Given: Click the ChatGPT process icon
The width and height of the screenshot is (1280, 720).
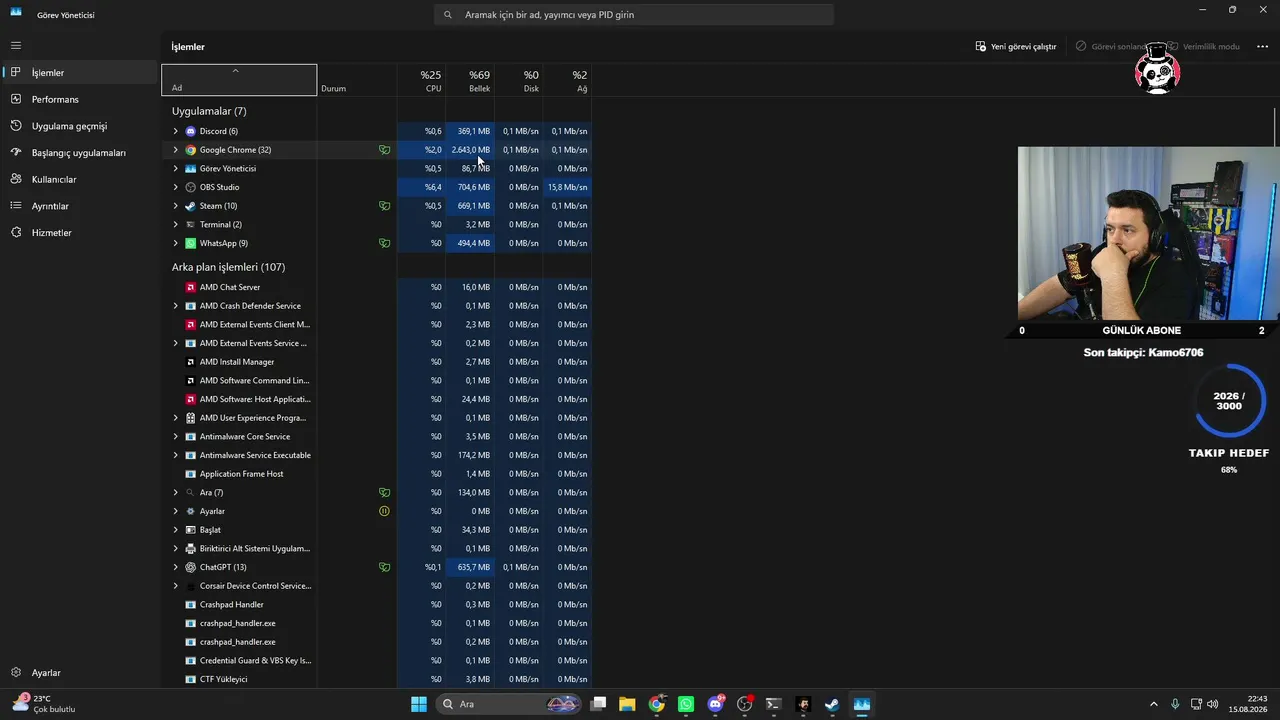Looking at the screenshot, I should pyautogui.click(x=191, y=567).
